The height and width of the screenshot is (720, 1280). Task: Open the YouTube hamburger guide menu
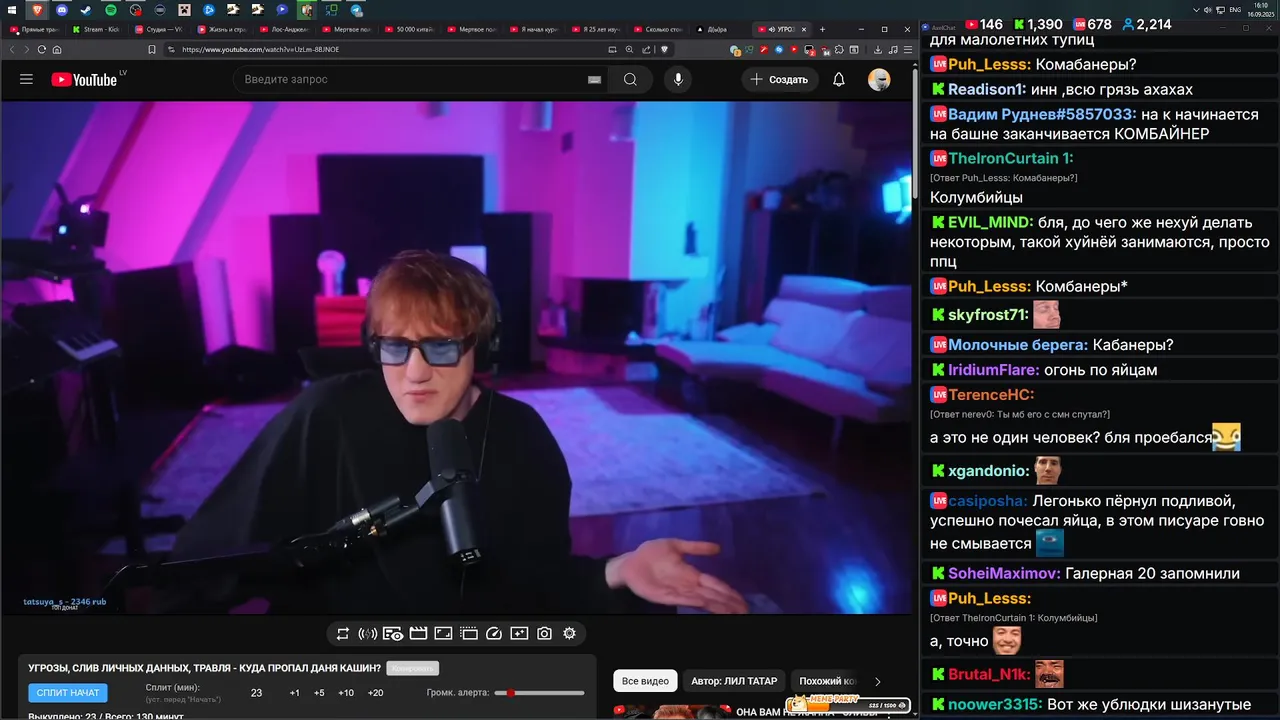point(26,79)
